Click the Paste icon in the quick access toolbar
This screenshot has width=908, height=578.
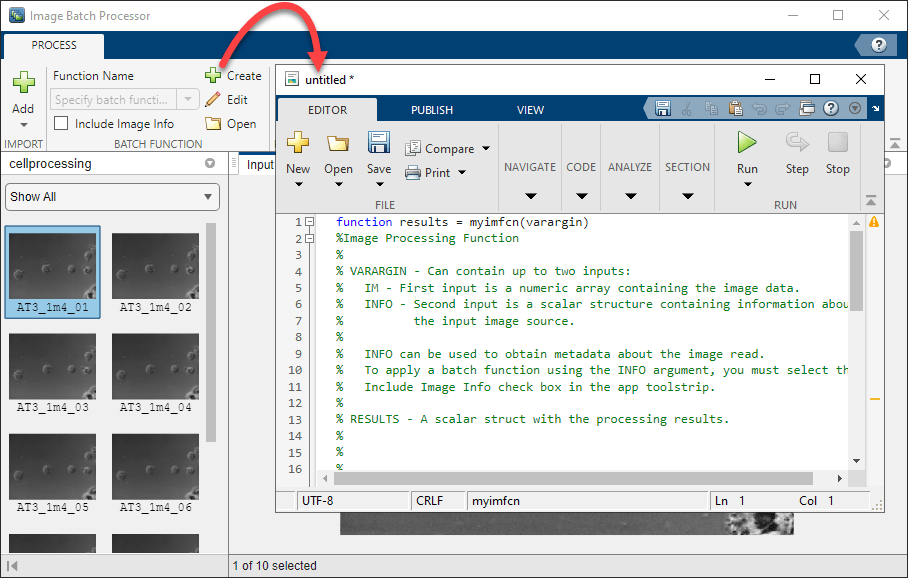point(735,110)
